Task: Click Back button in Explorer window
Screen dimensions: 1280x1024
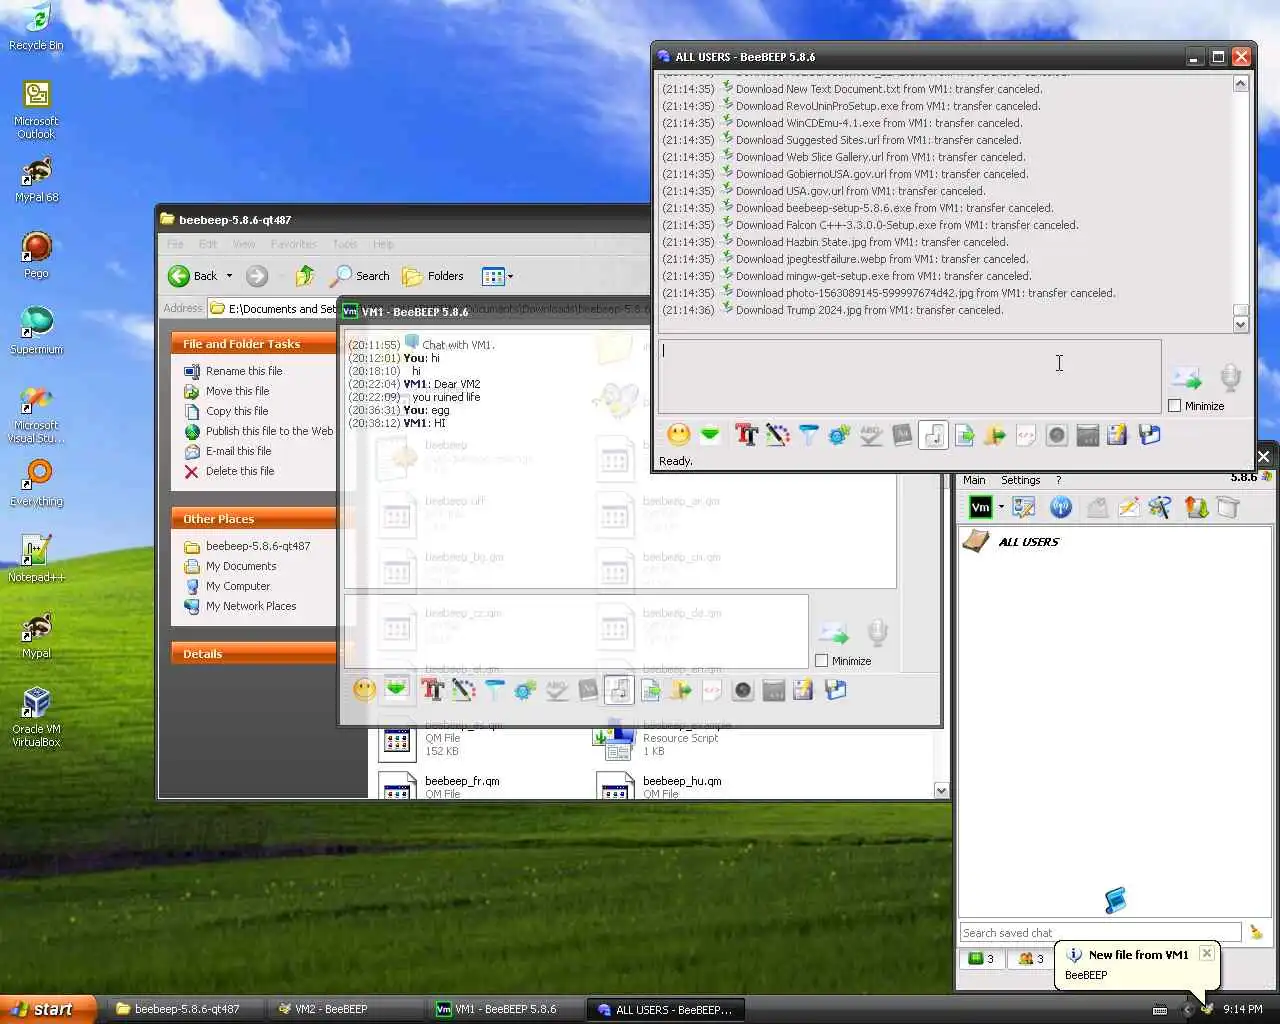Action: coord(192,276)
